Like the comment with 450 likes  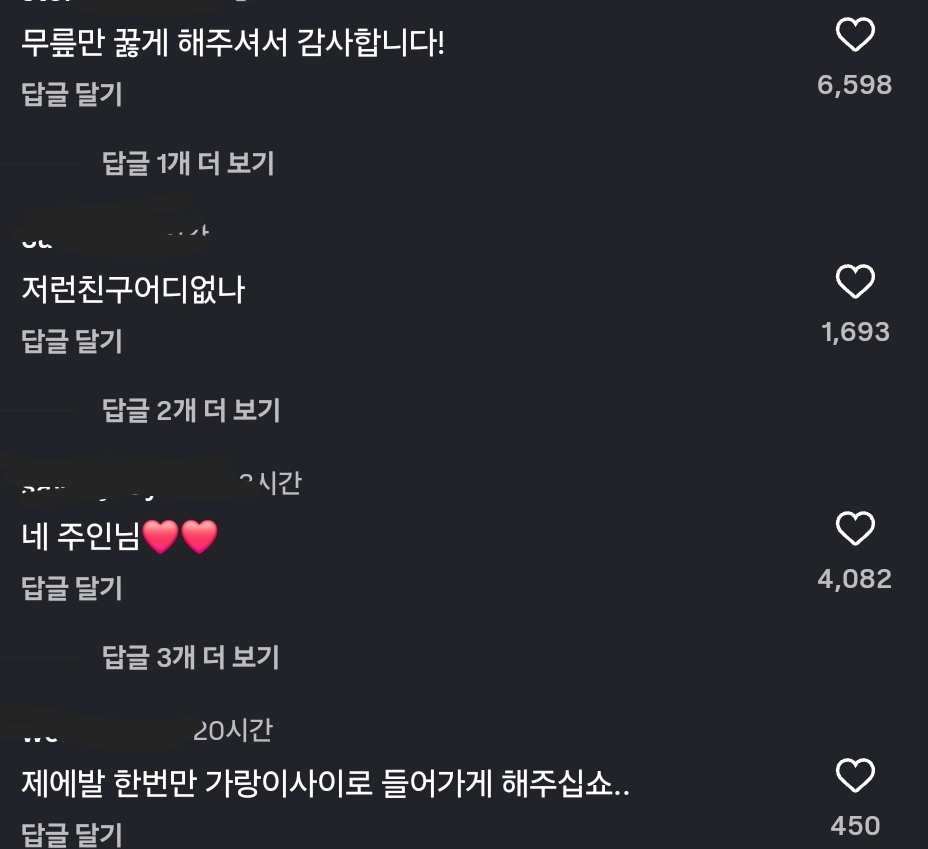coord(854,777)
